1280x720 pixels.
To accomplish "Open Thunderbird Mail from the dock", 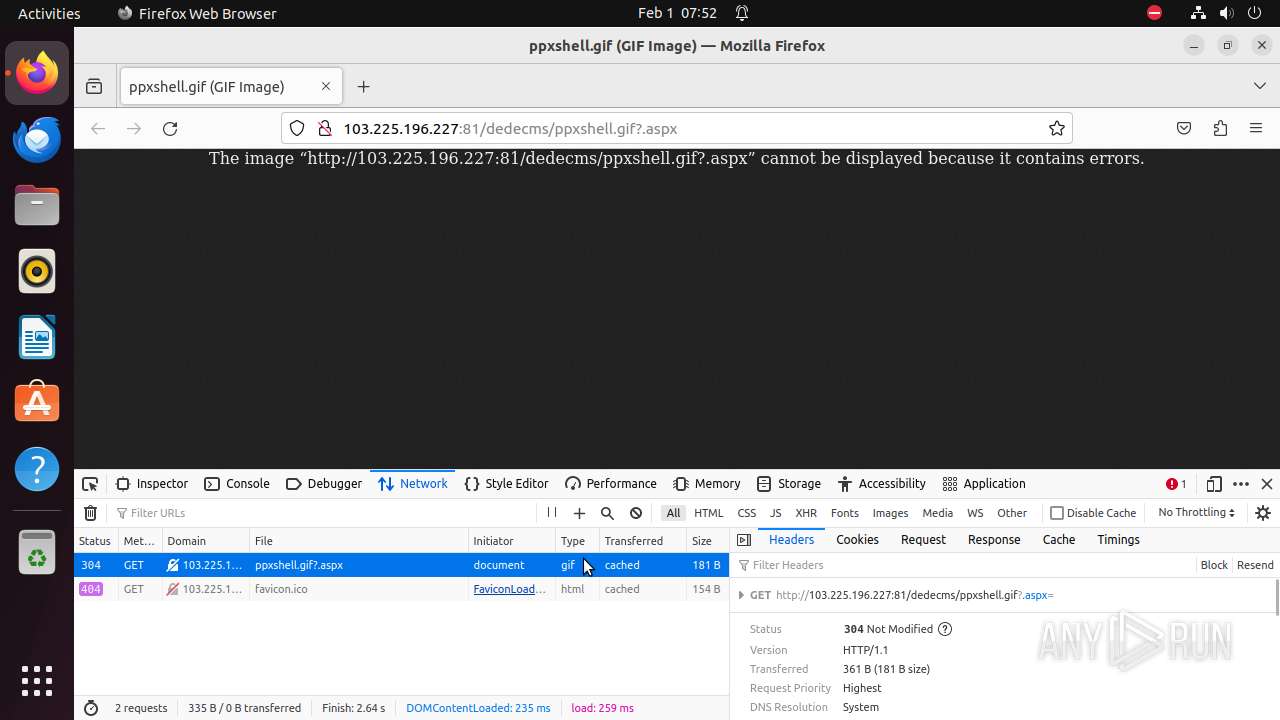I will tap(37, 139).
